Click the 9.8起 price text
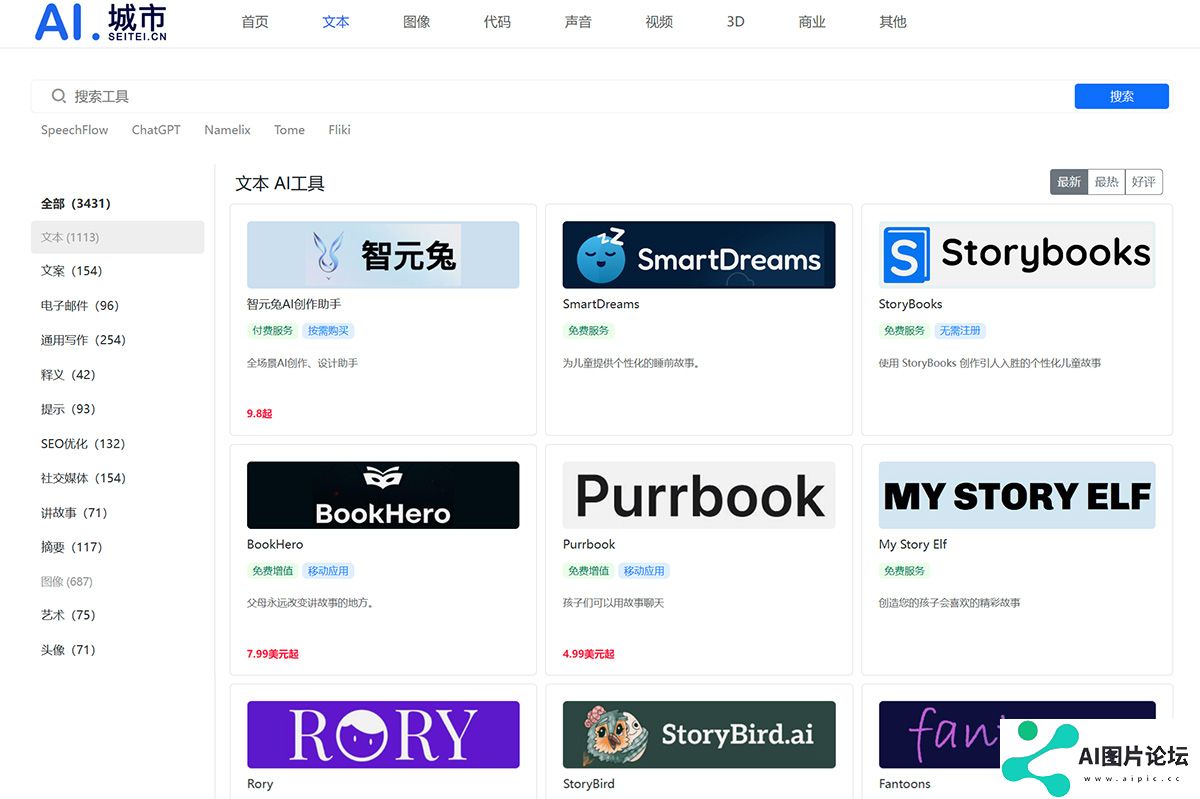The height and width of the screenshot is (799, 1200). [x=259, y=413]
